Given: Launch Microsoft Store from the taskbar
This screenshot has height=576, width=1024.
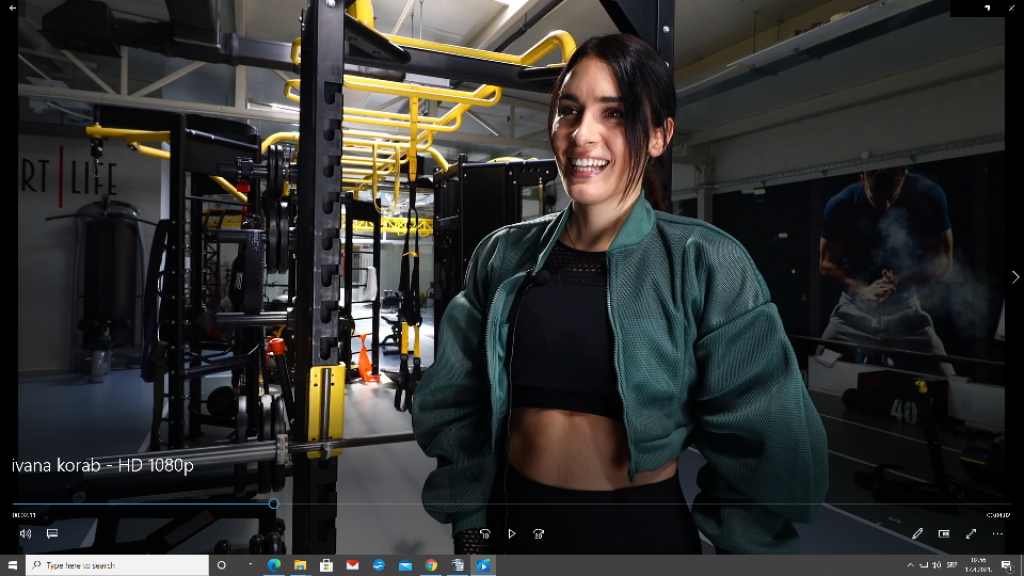Looking at the screenshot, I should (x=326, y=565).
